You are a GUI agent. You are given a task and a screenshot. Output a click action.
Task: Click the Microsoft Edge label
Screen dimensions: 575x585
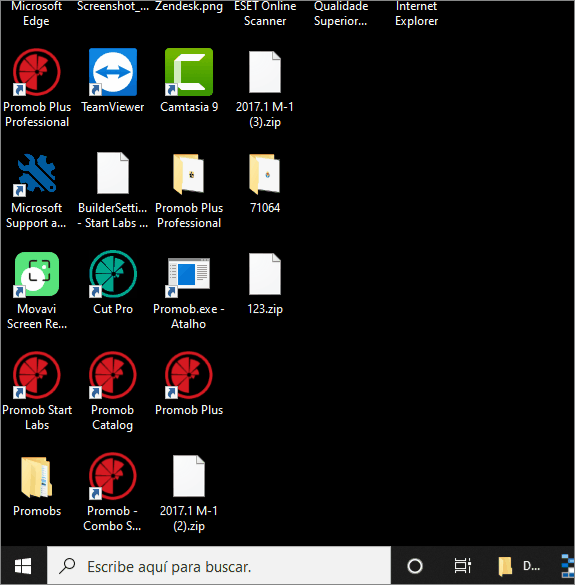37,13
